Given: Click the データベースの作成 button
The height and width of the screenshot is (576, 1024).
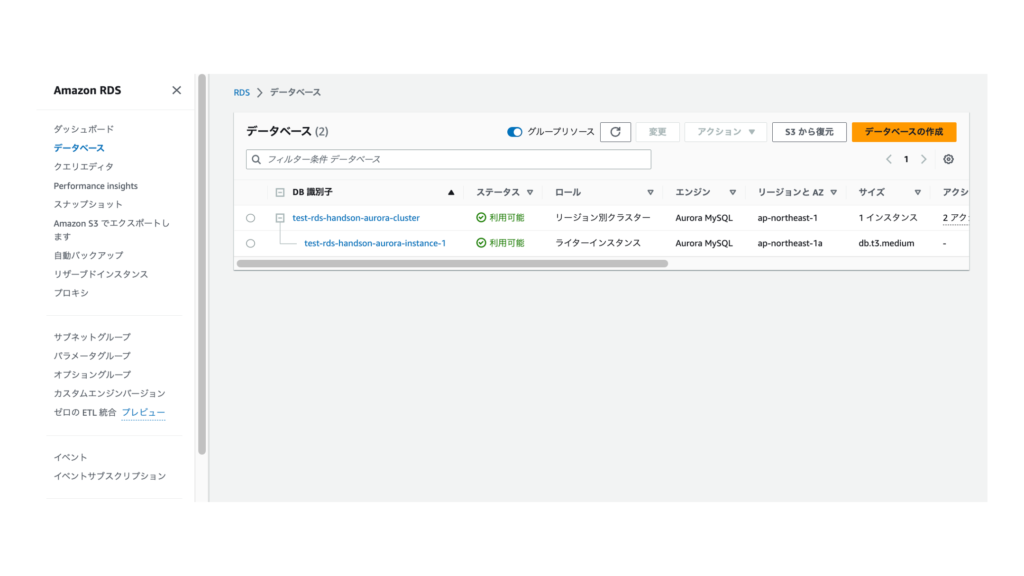Looking at the screenshot, I should pos(903,132).
